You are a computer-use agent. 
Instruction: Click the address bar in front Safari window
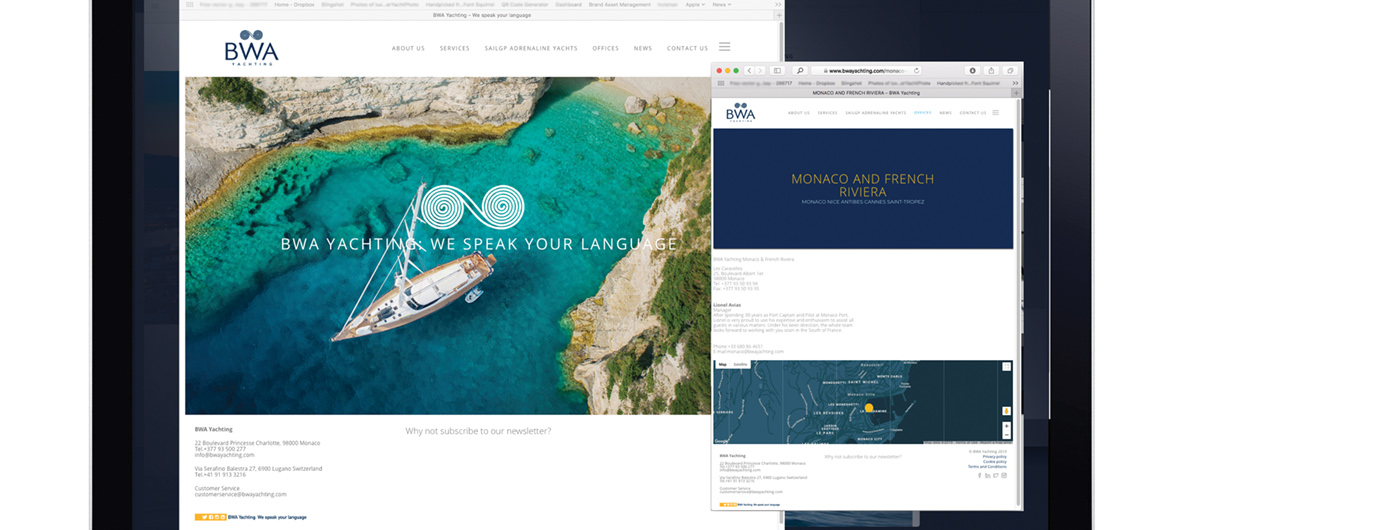pyautogui.click(x=866, y=71)
